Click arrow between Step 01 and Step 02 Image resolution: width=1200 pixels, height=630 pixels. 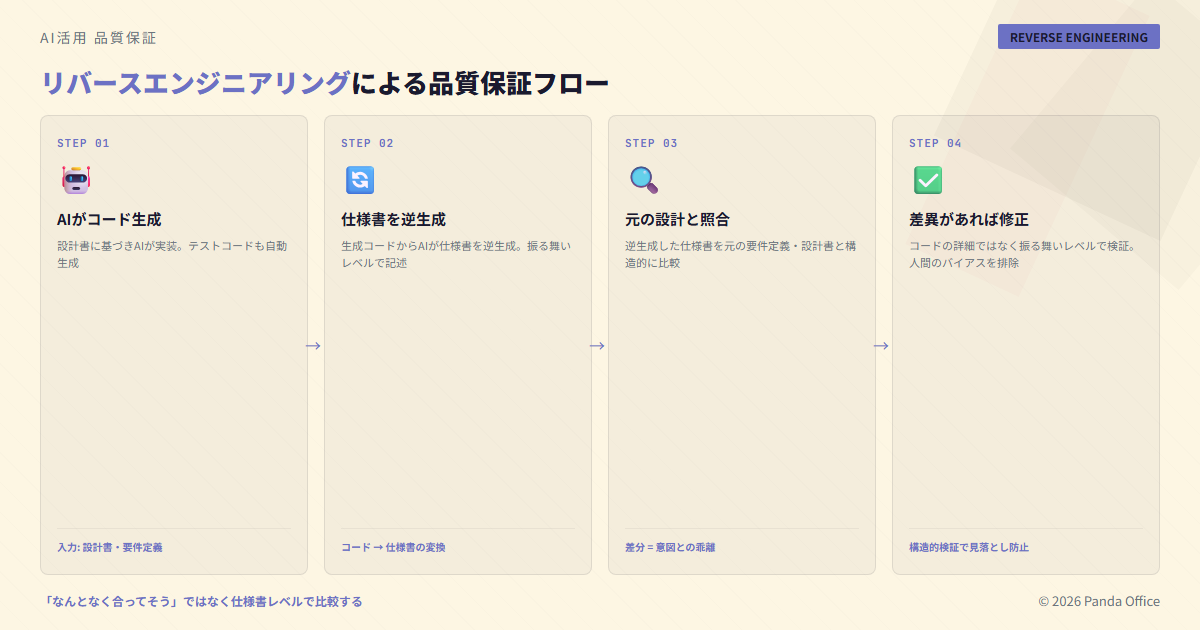(313, 345)
